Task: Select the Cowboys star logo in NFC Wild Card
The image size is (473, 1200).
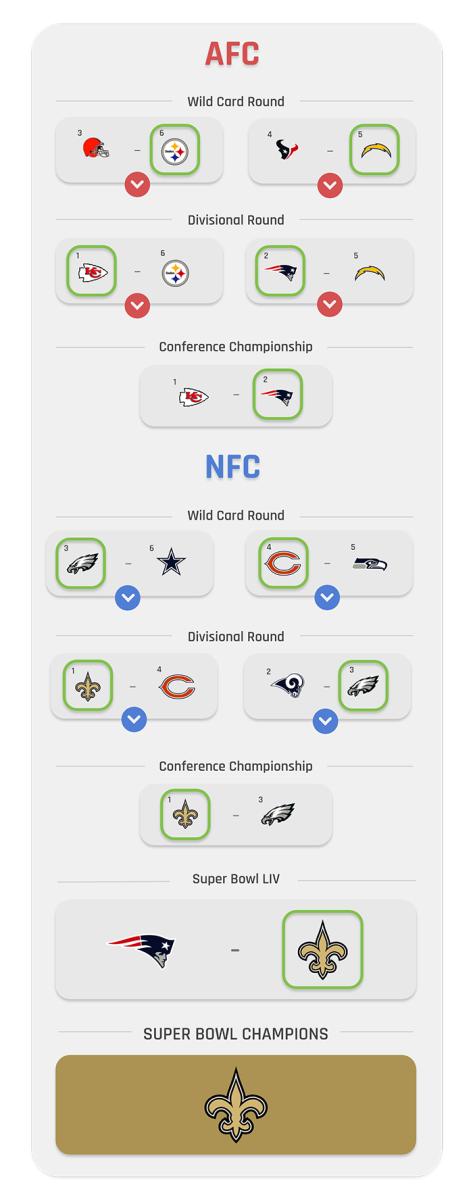Action: click(x=171, y=564)
